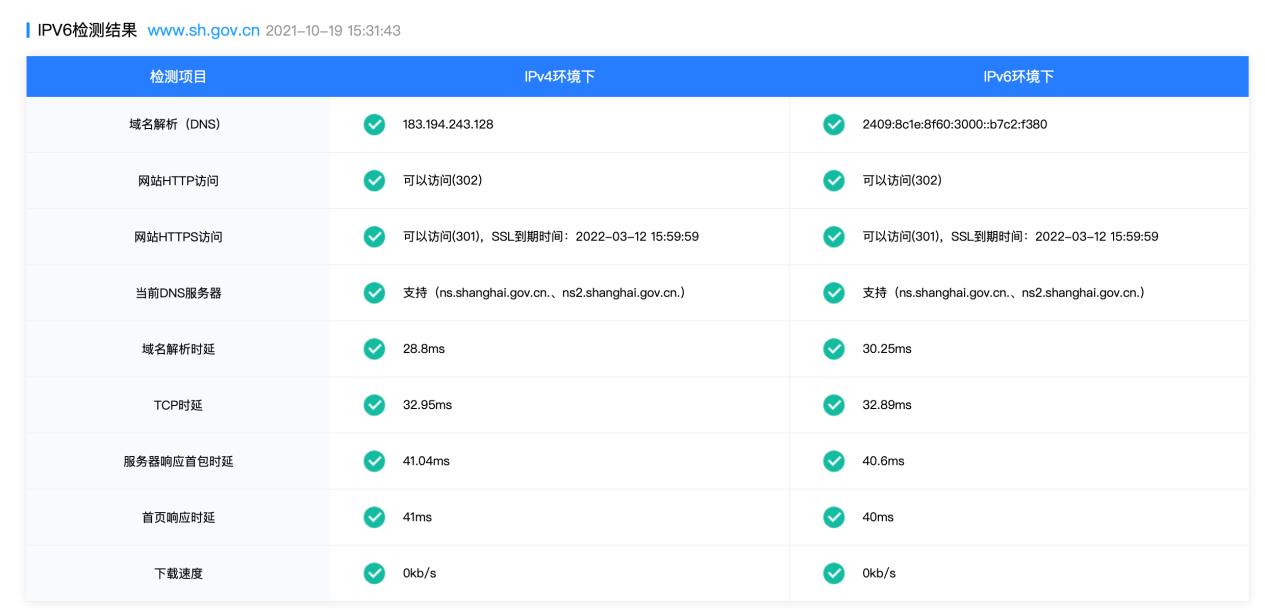The width and height of the screenshot is (1265, 610).
Task: Click the 首页响应时延 row label
Action: click(178, 517)
